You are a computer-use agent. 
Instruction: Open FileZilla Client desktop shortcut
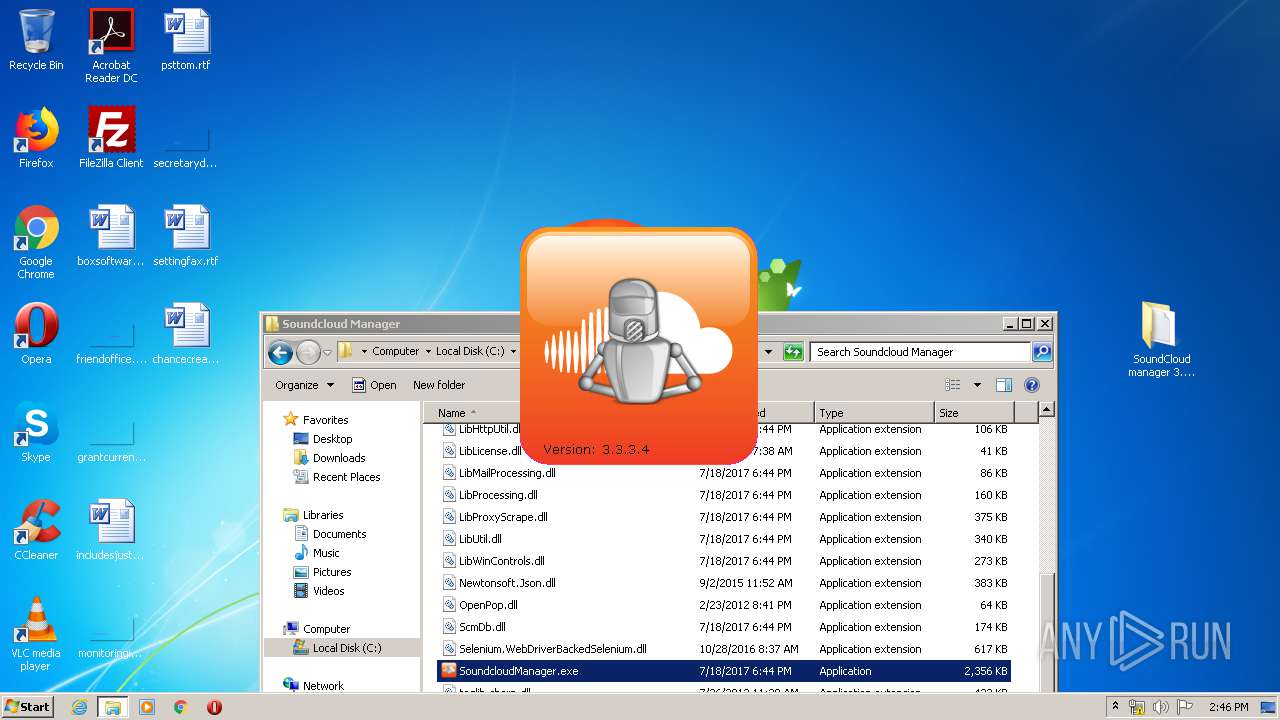click(x=111, y=138)
